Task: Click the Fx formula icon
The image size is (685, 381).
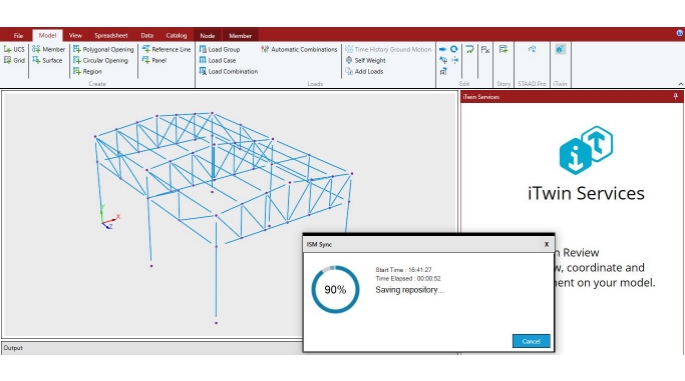Action: click(485, 49)
